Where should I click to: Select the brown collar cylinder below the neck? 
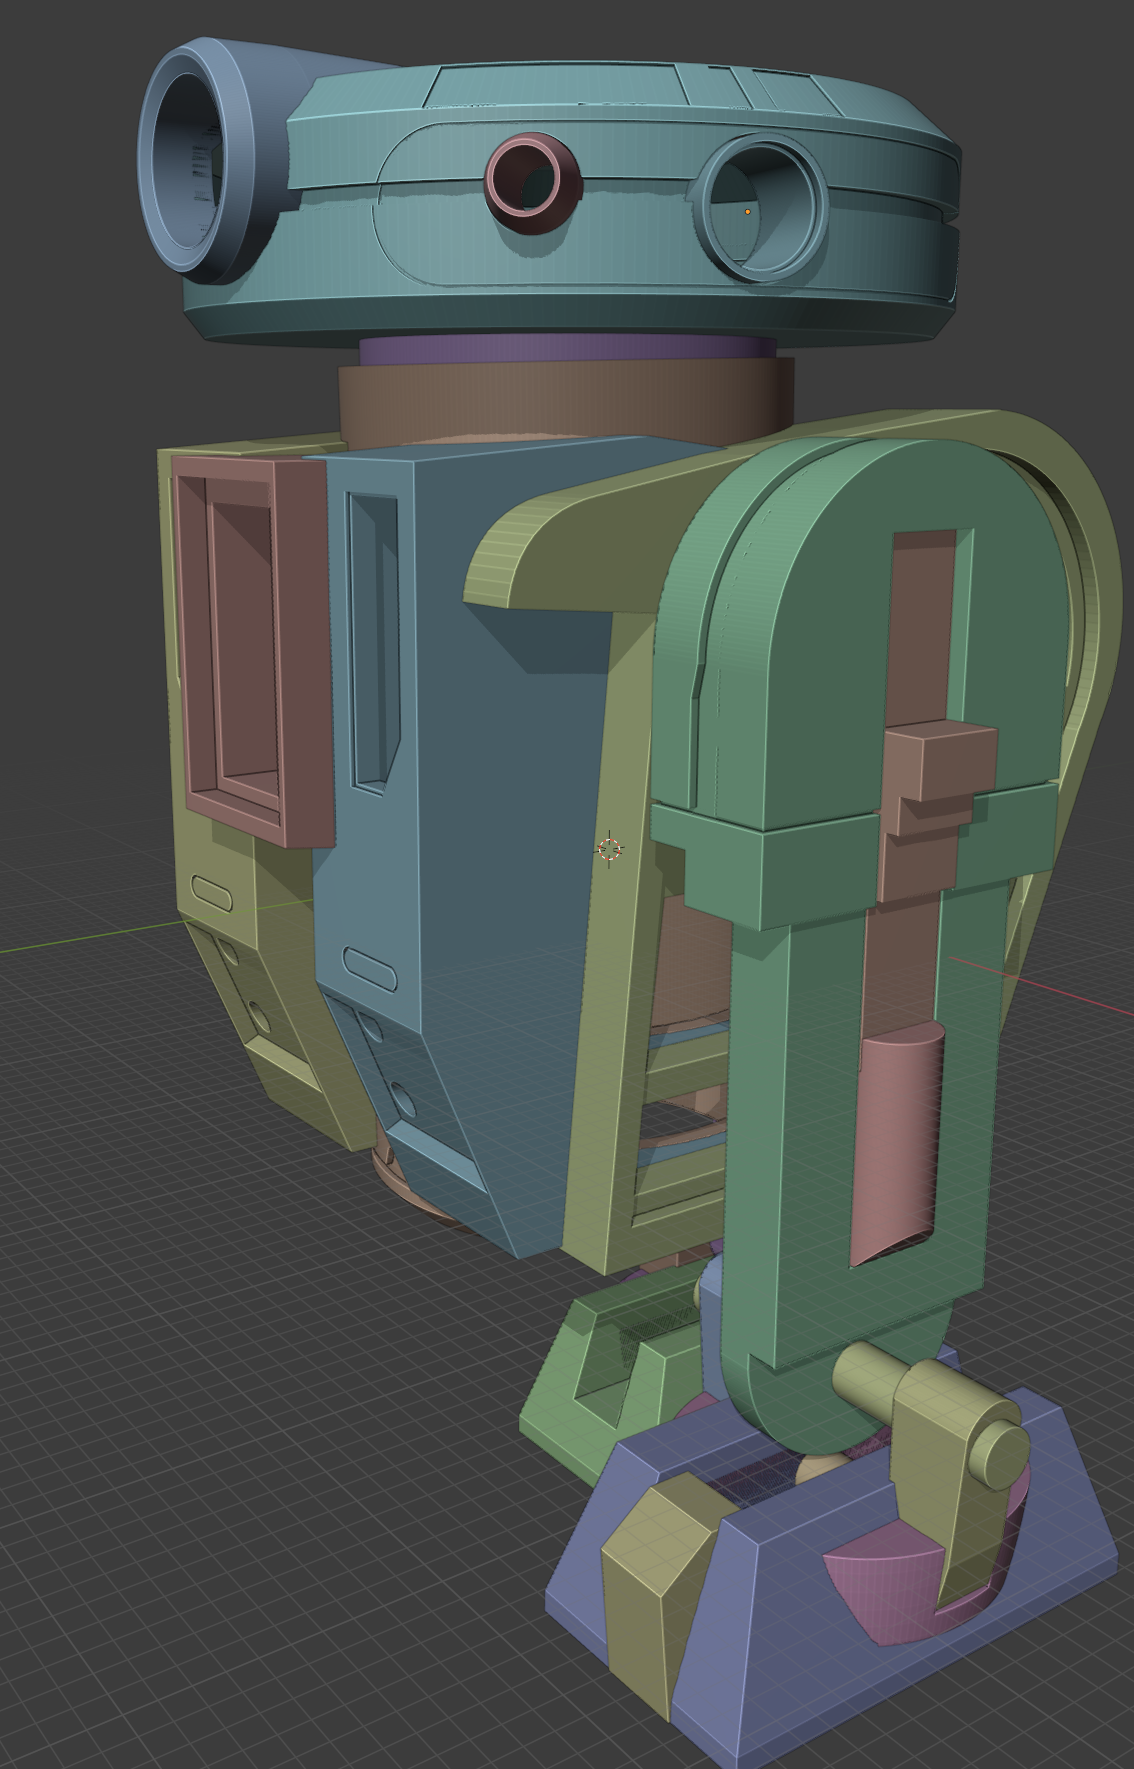point(565,400)
